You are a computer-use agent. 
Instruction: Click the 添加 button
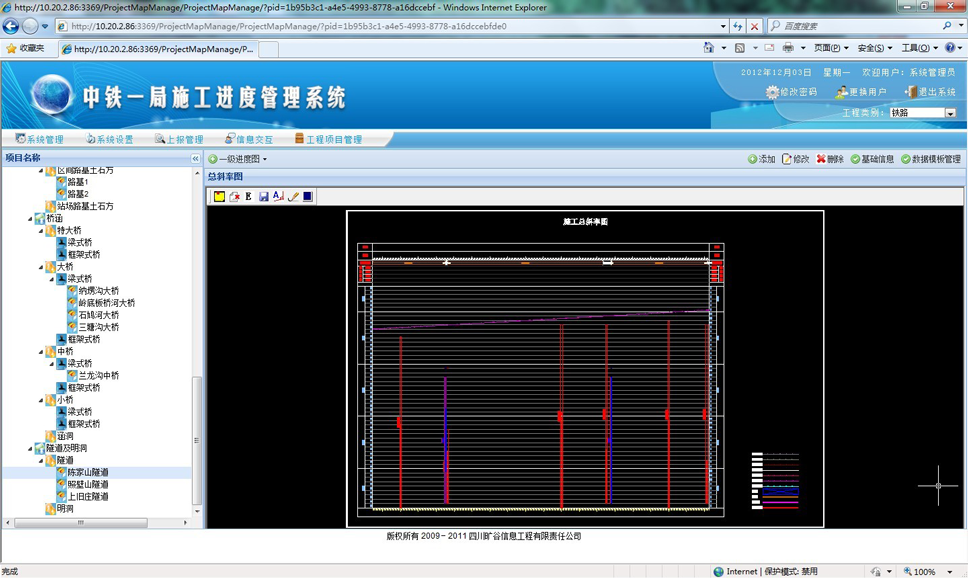pyautogui.click(x=761, y=160)
